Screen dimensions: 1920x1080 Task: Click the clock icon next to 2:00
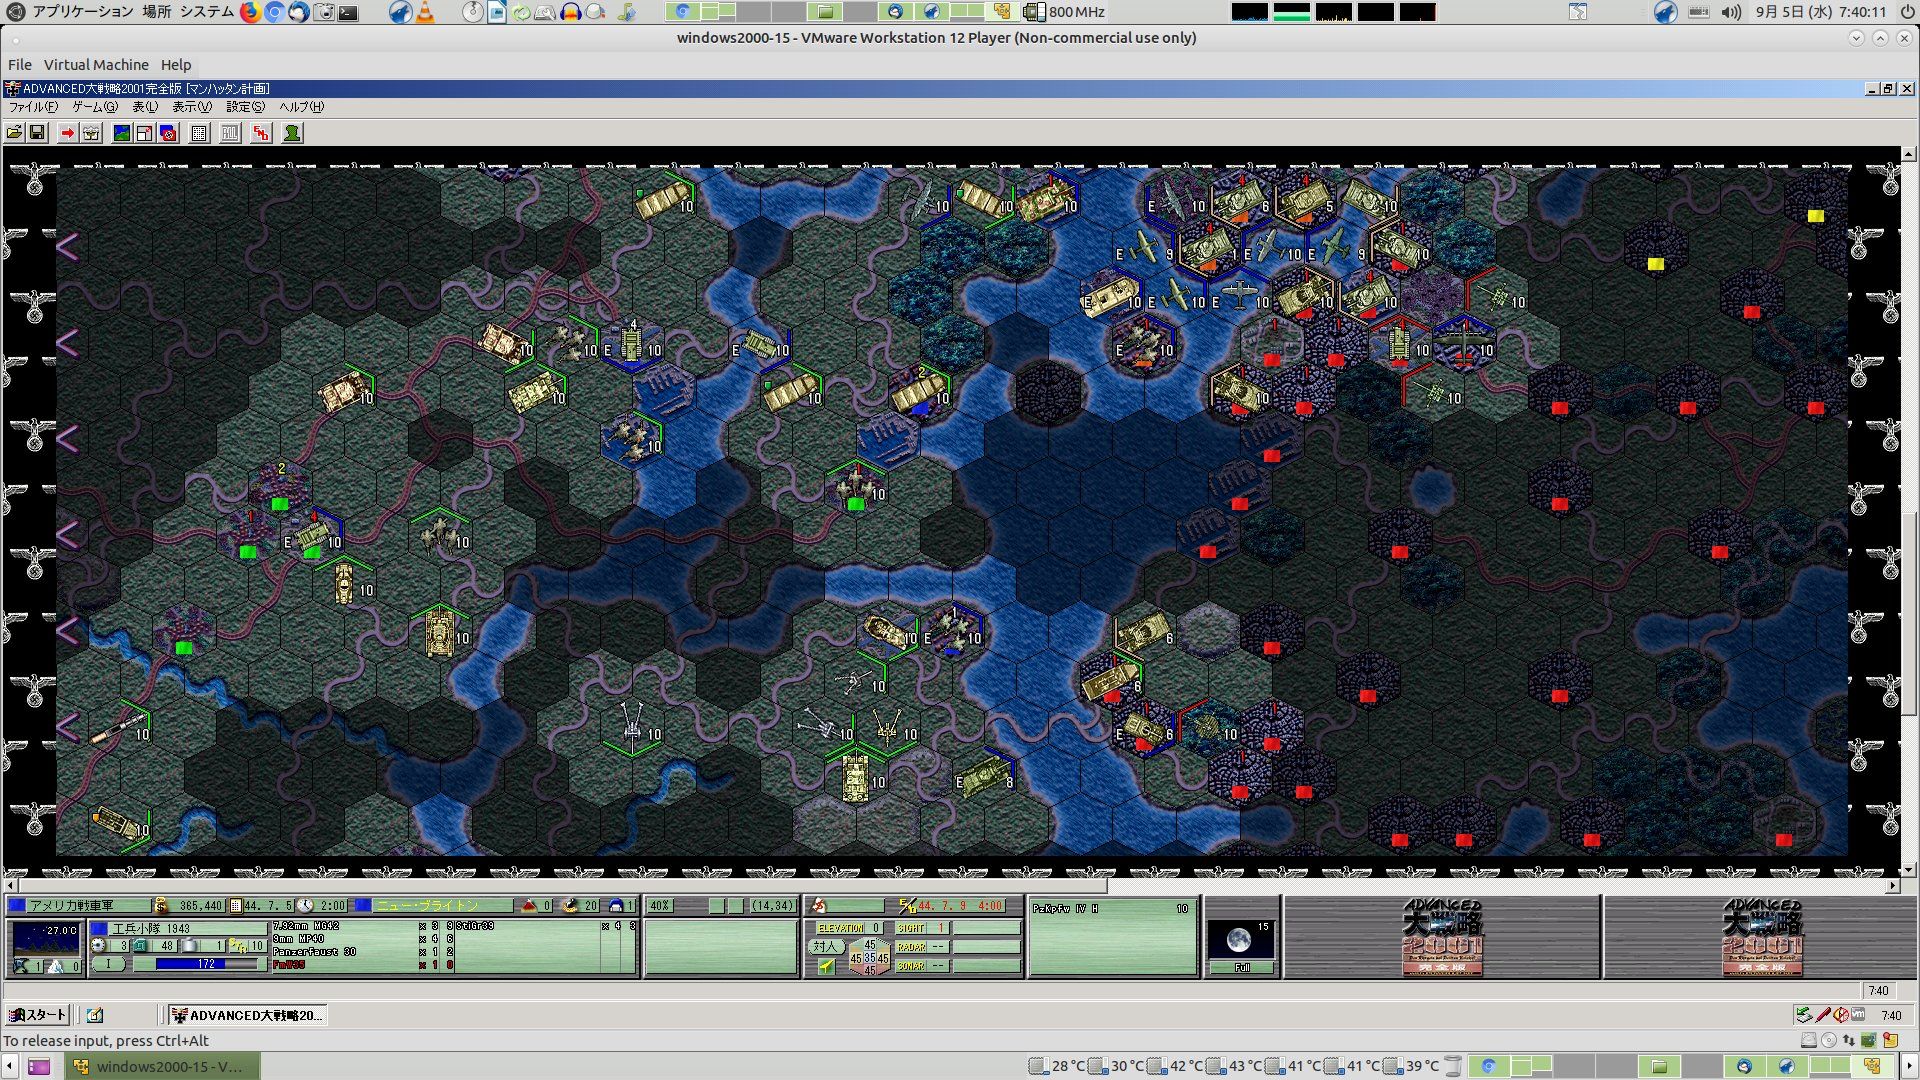(305, 906)
